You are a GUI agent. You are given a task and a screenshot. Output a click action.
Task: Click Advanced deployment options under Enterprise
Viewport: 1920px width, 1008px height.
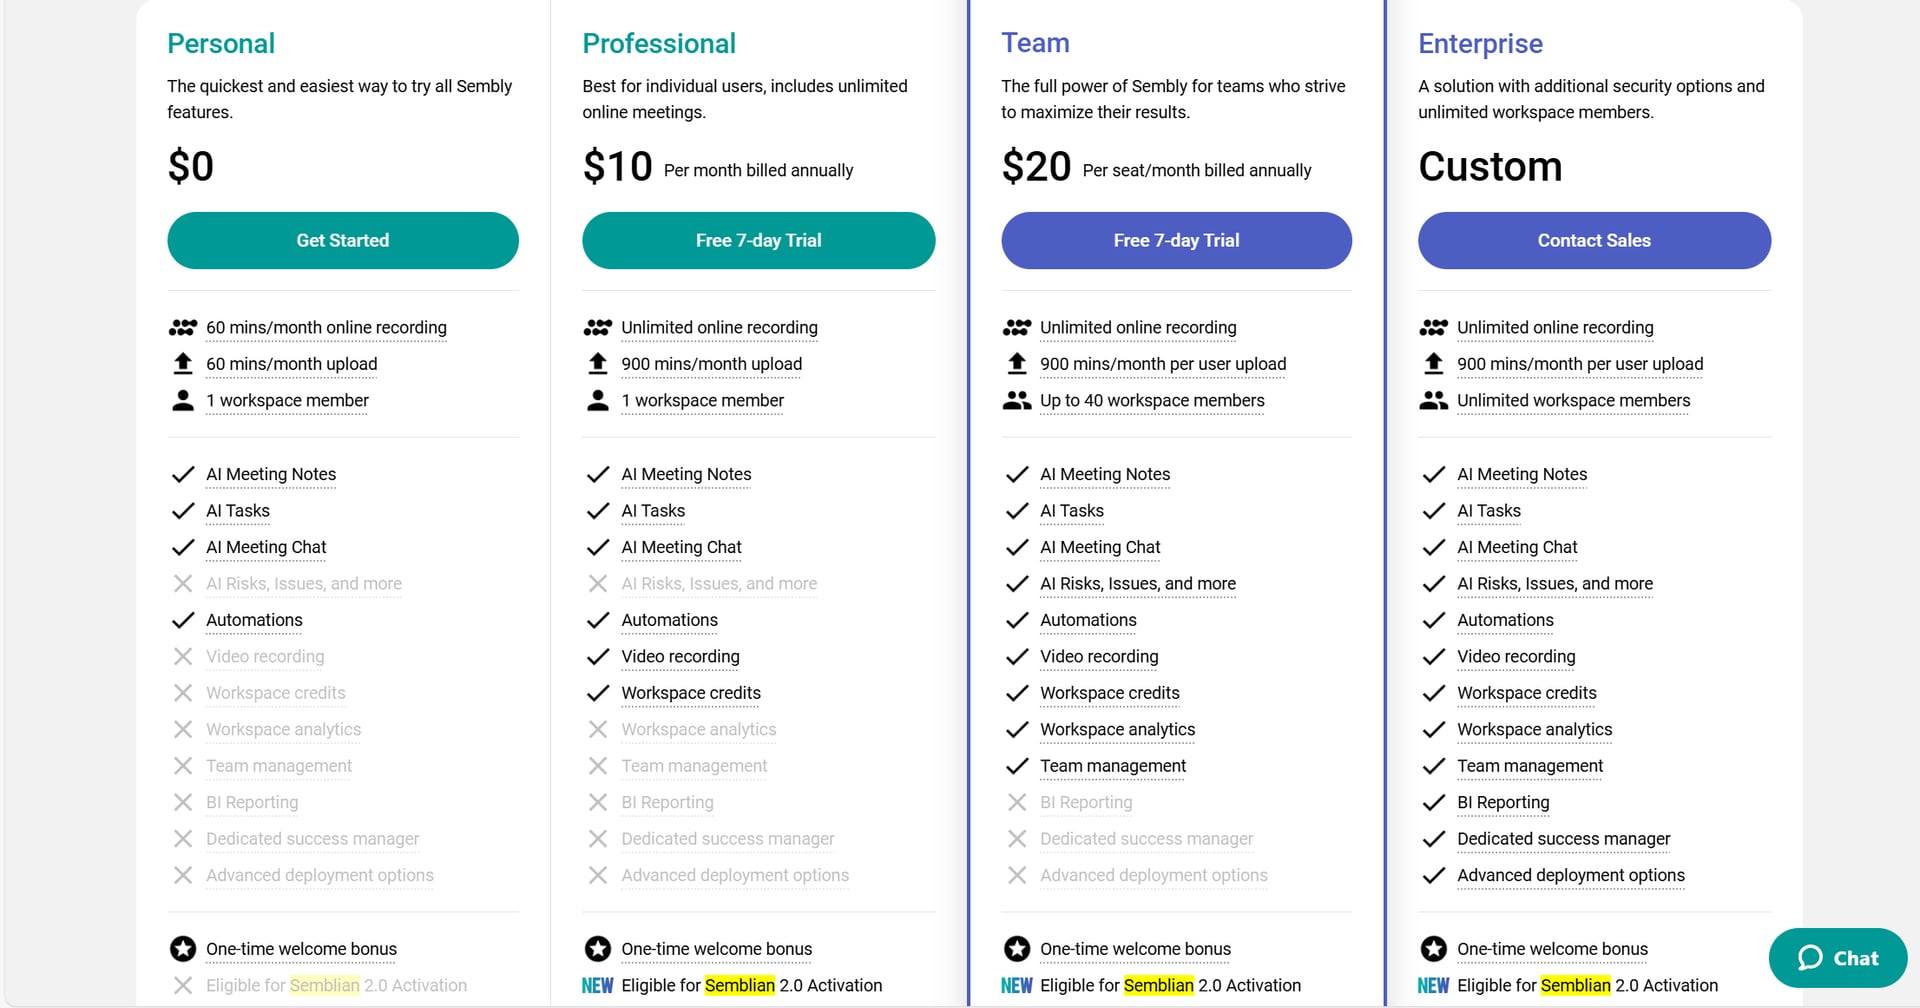pyautogui.click(x=1571, y=875)
